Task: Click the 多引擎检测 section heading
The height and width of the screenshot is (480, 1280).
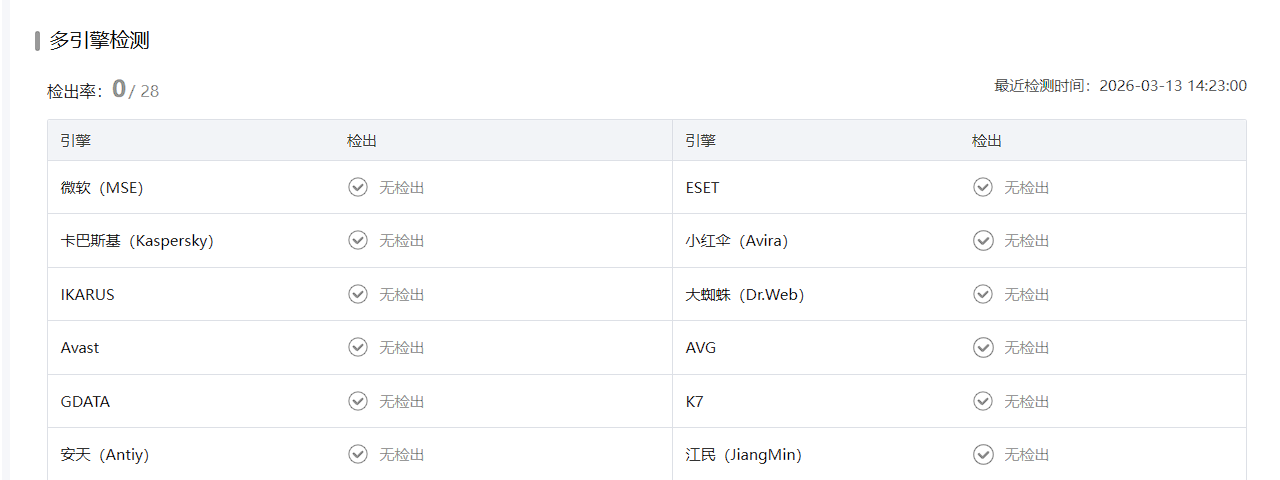Action: click(99, 41)
